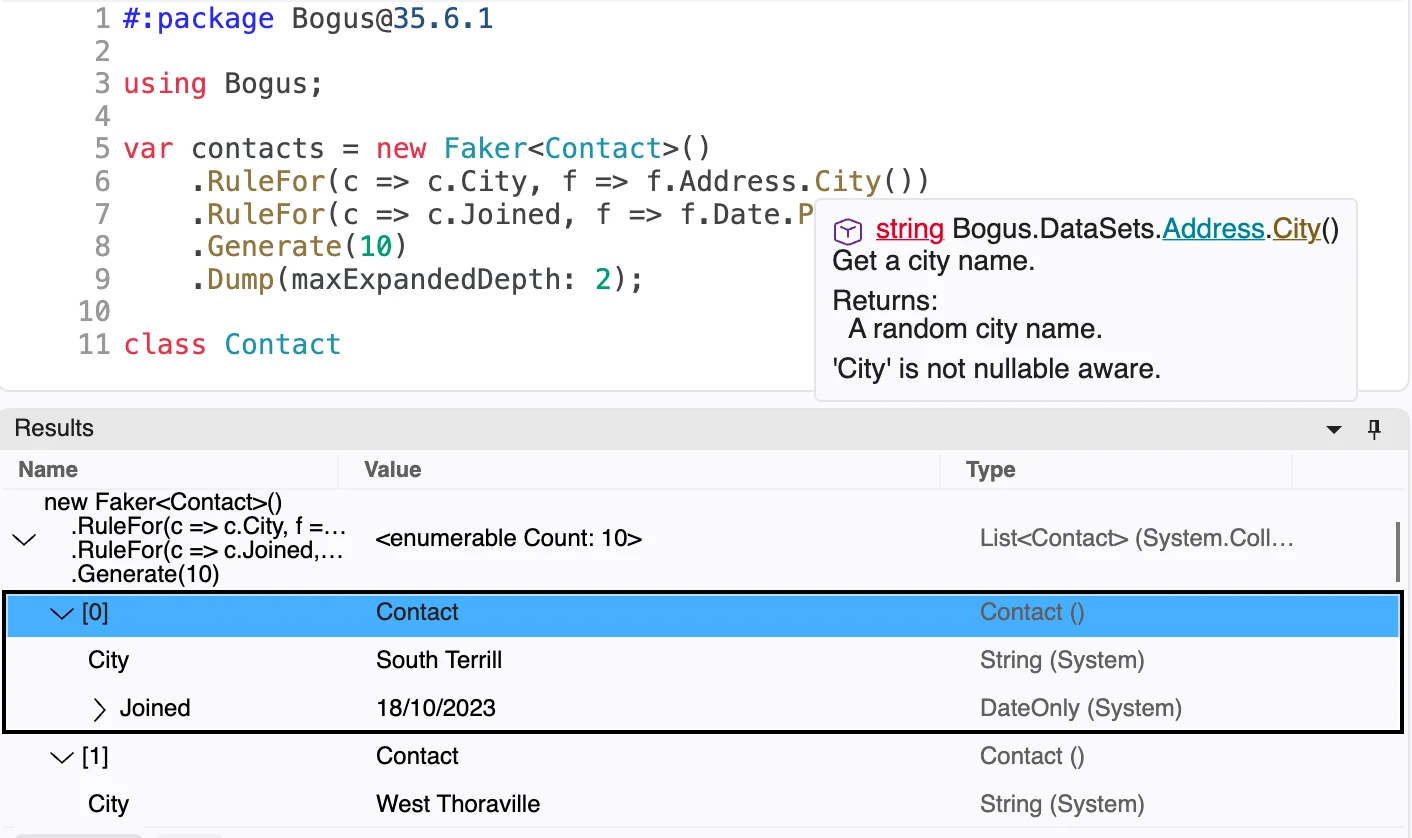This screenshot has height=838, width=1412.
Task: Click the method cube icon in tooltip
Action: point(848,231)
